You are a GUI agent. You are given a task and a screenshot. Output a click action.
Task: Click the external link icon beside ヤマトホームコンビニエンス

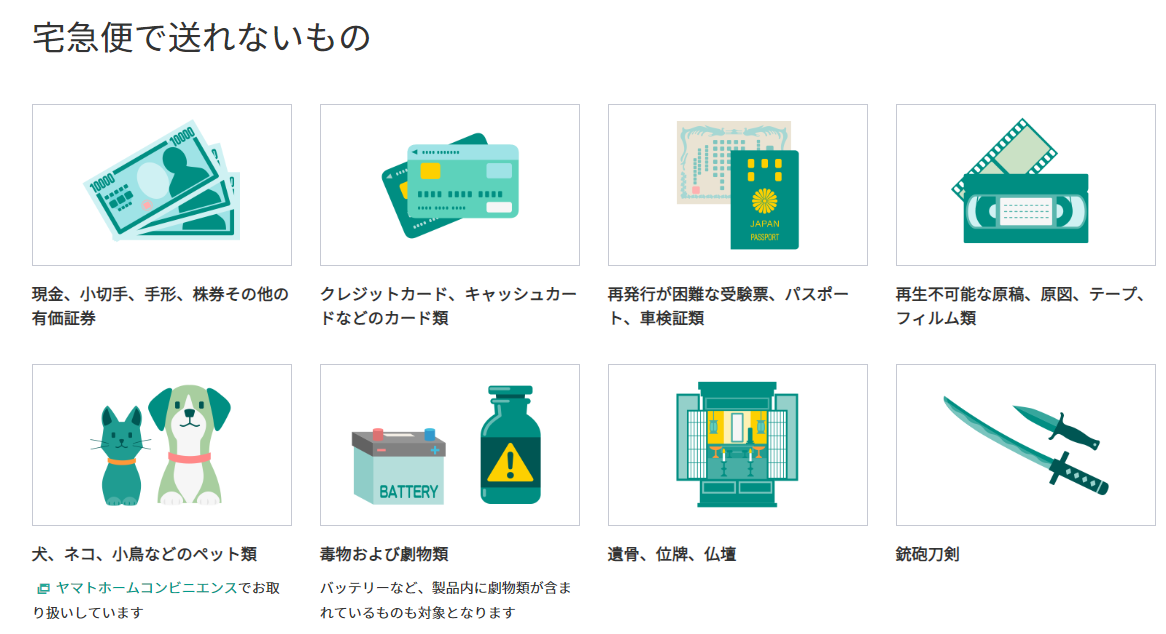click(44, 589)
